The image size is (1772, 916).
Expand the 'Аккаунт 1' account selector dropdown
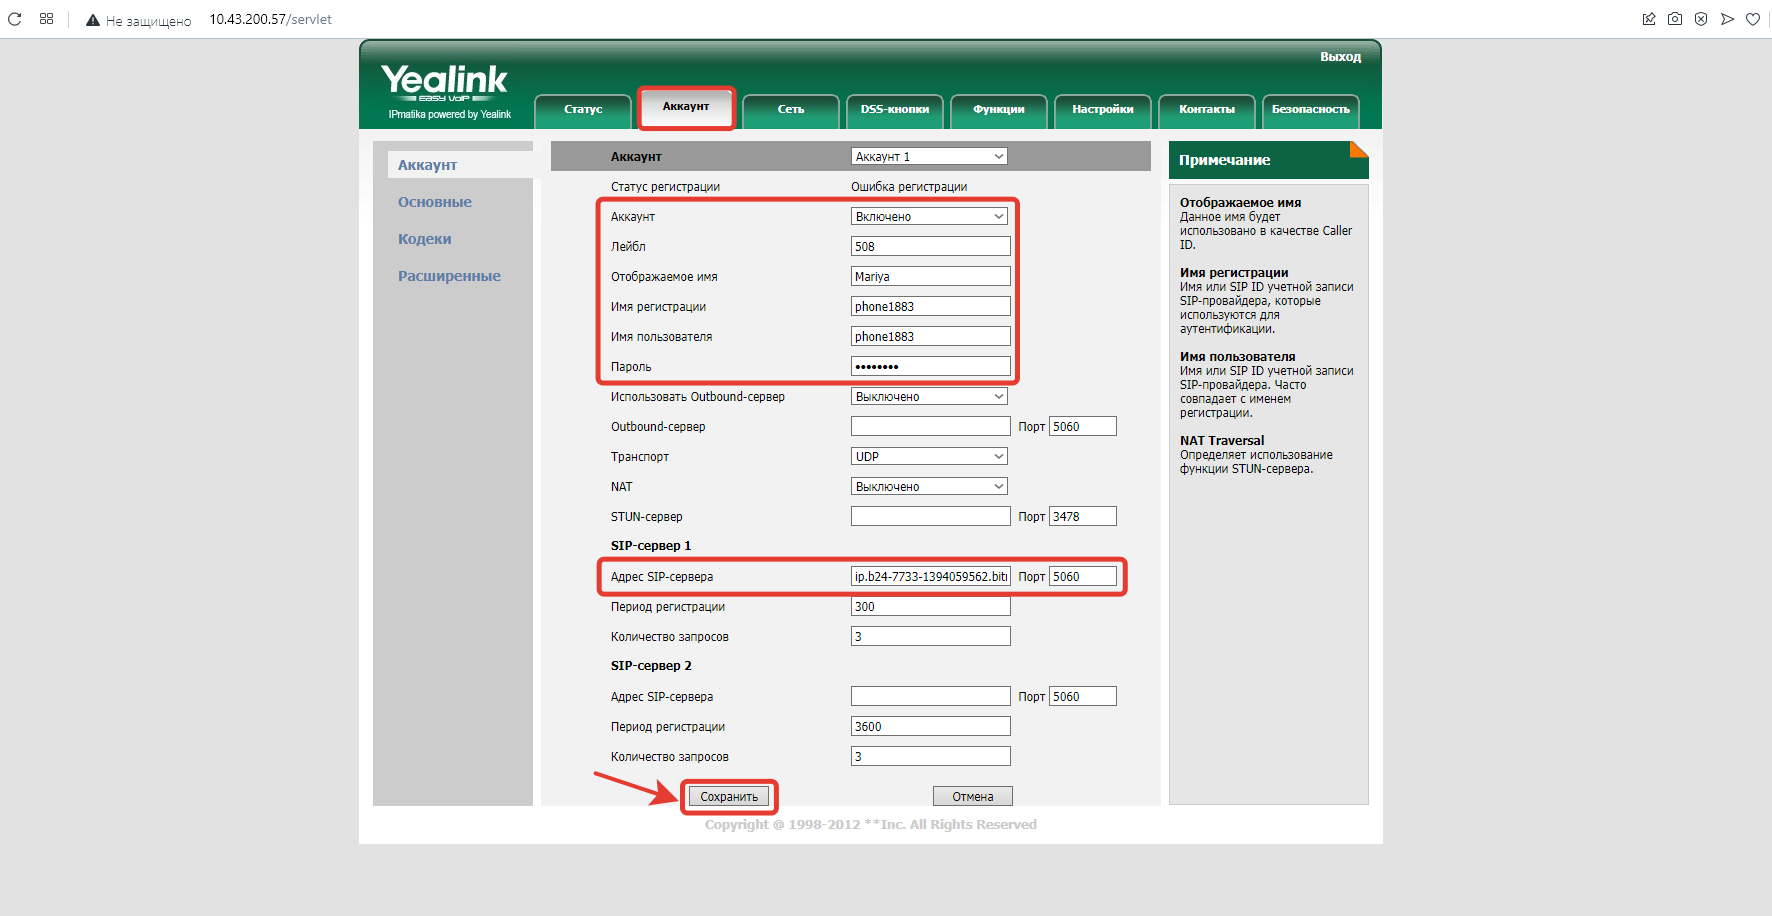coord(929,156)
